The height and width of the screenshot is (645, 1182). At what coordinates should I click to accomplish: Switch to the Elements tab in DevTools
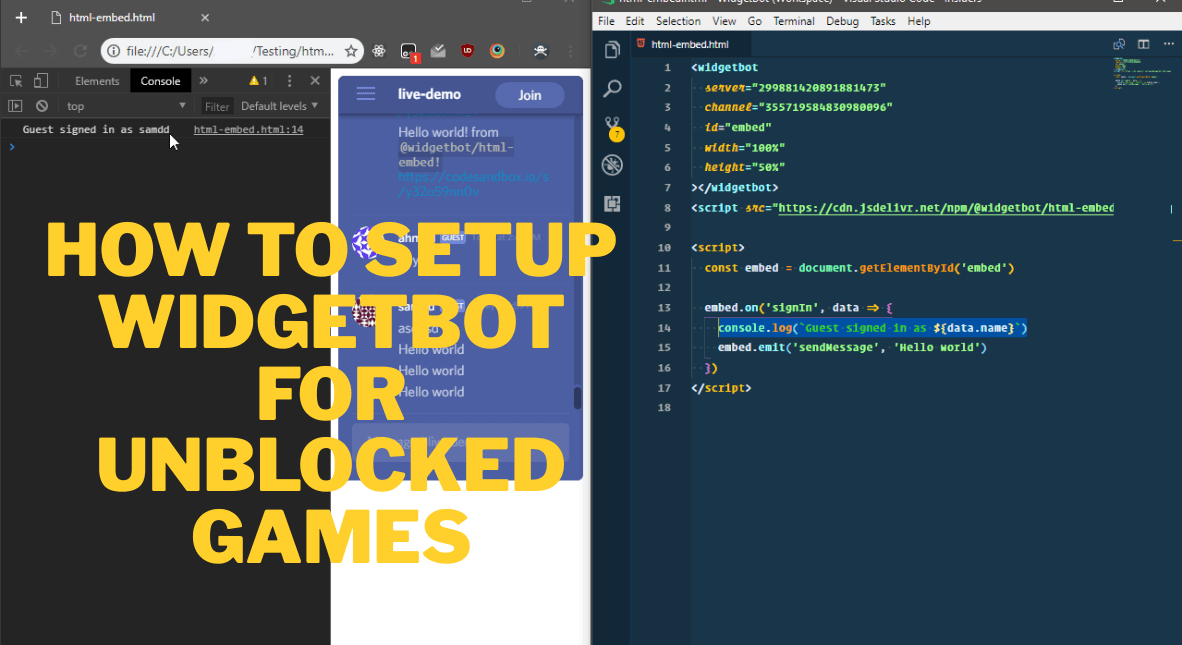click(x=97, y=81)
